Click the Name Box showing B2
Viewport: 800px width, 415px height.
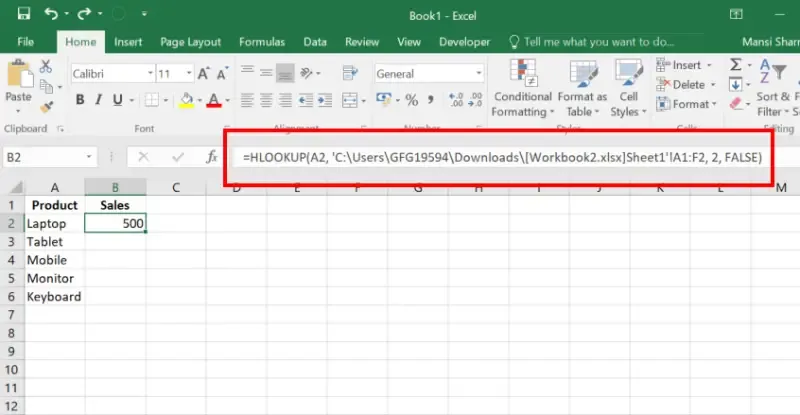[49, 157]
